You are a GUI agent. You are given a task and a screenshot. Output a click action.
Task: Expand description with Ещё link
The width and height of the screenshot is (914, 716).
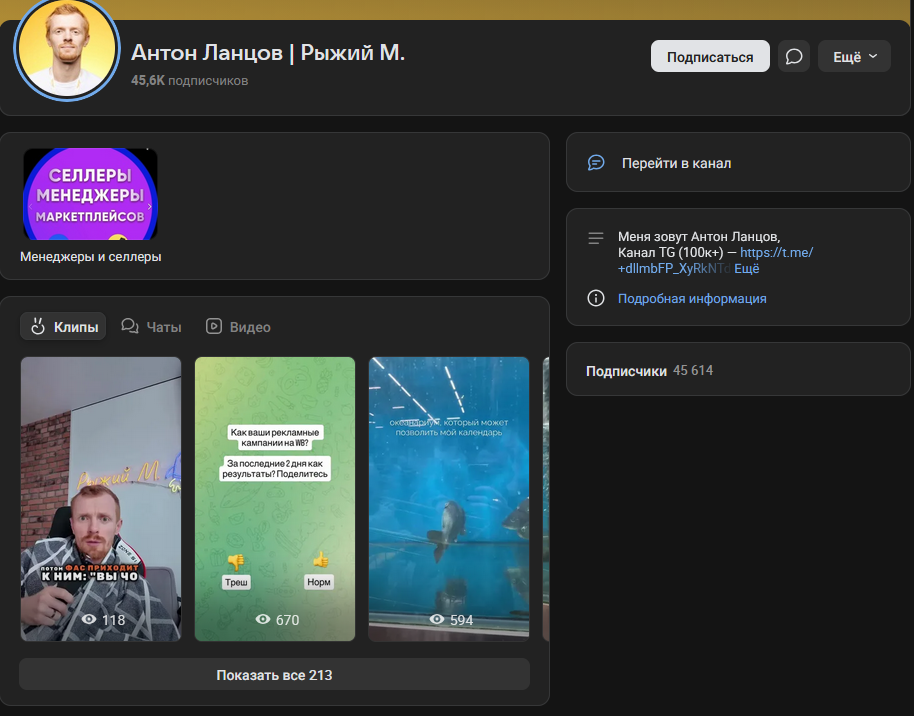(x=747, y=269)
